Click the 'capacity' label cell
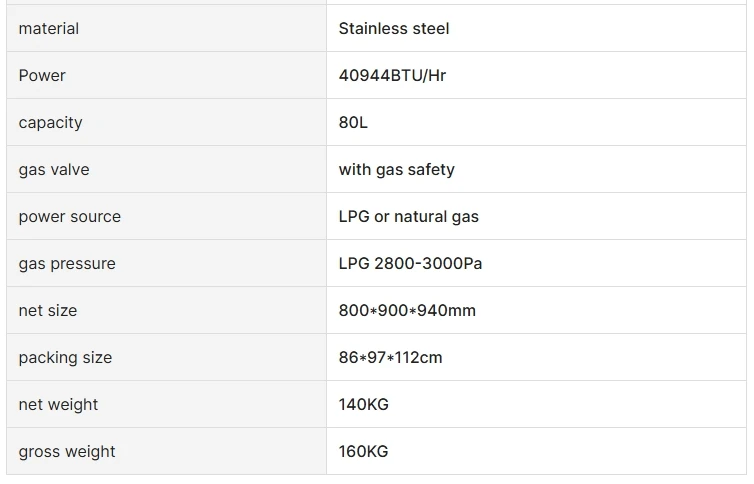Image resolution: width=754 pixels, height=484 pixels. 50,122
